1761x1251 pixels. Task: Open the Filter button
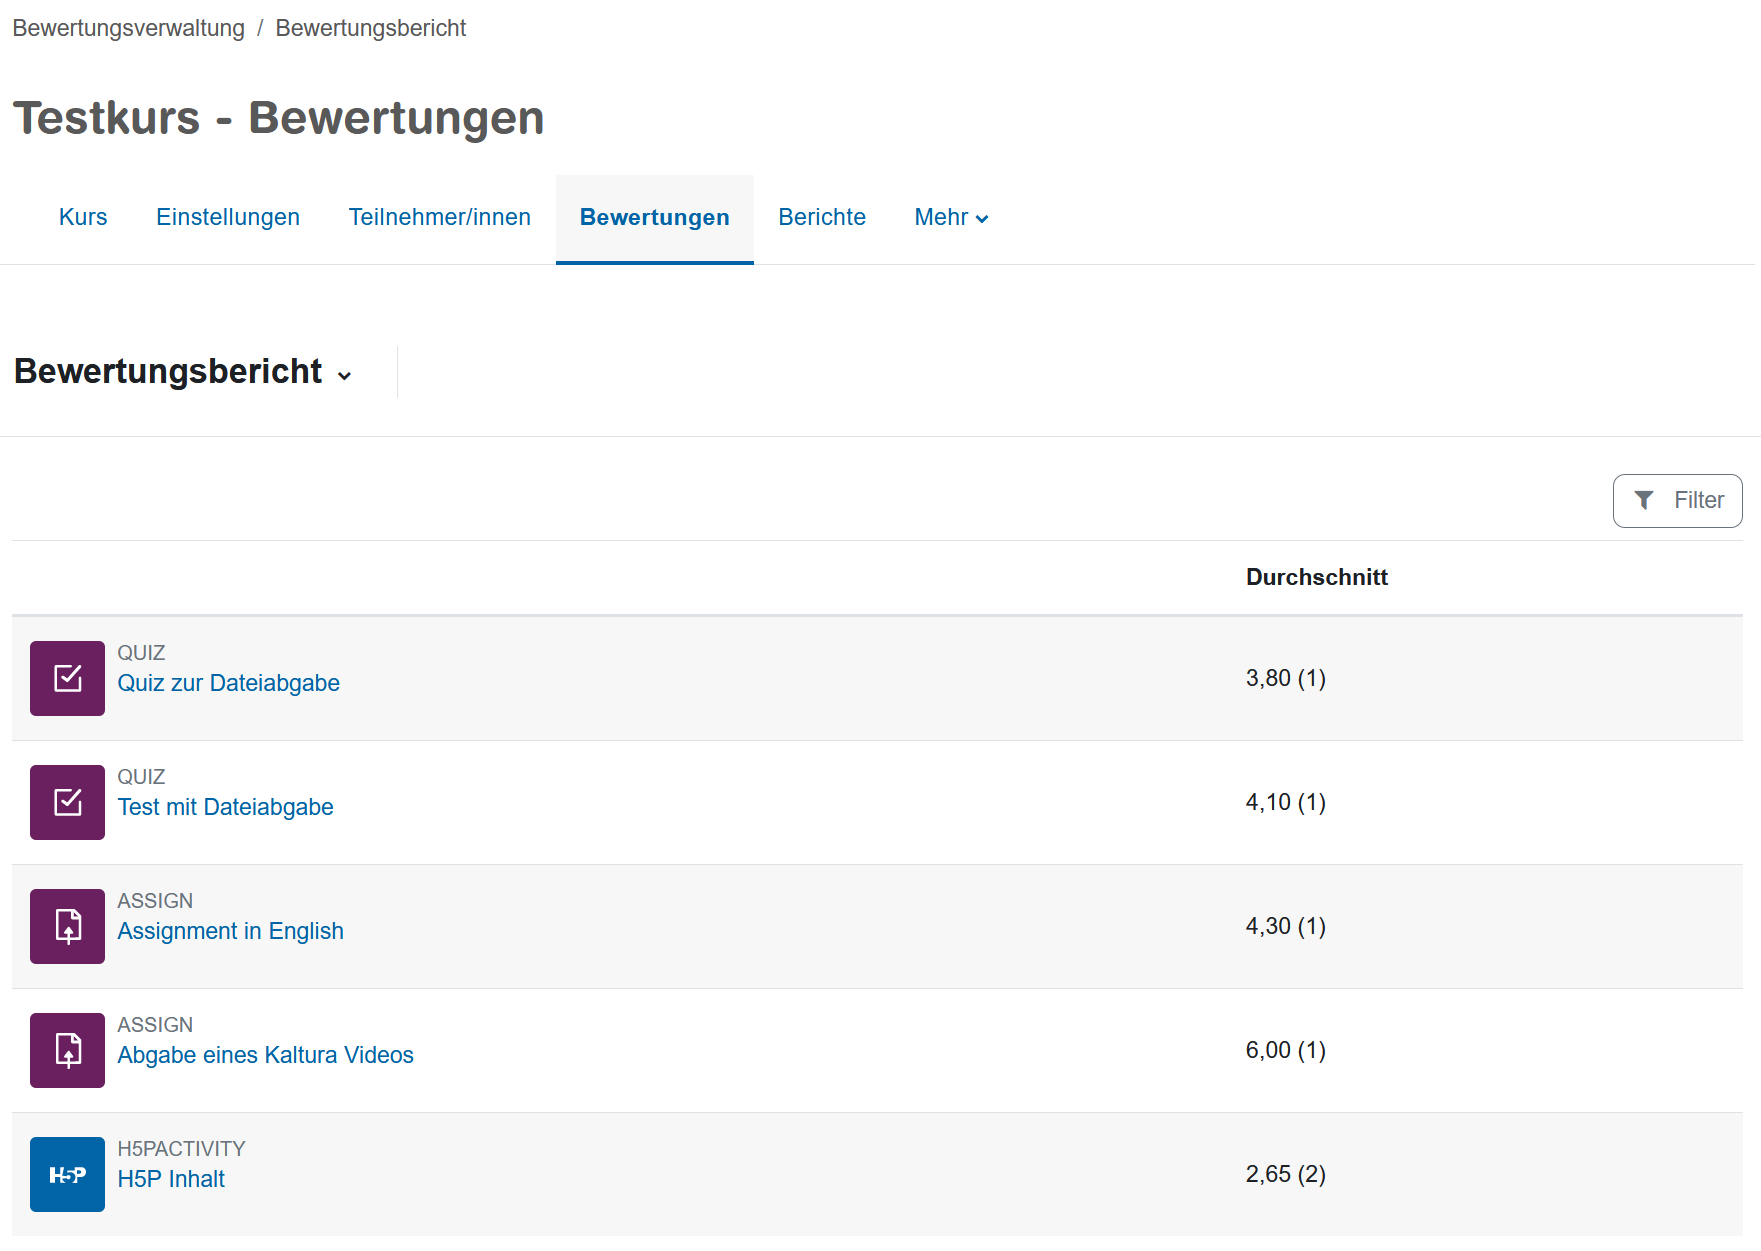[x=1677, y=500]
